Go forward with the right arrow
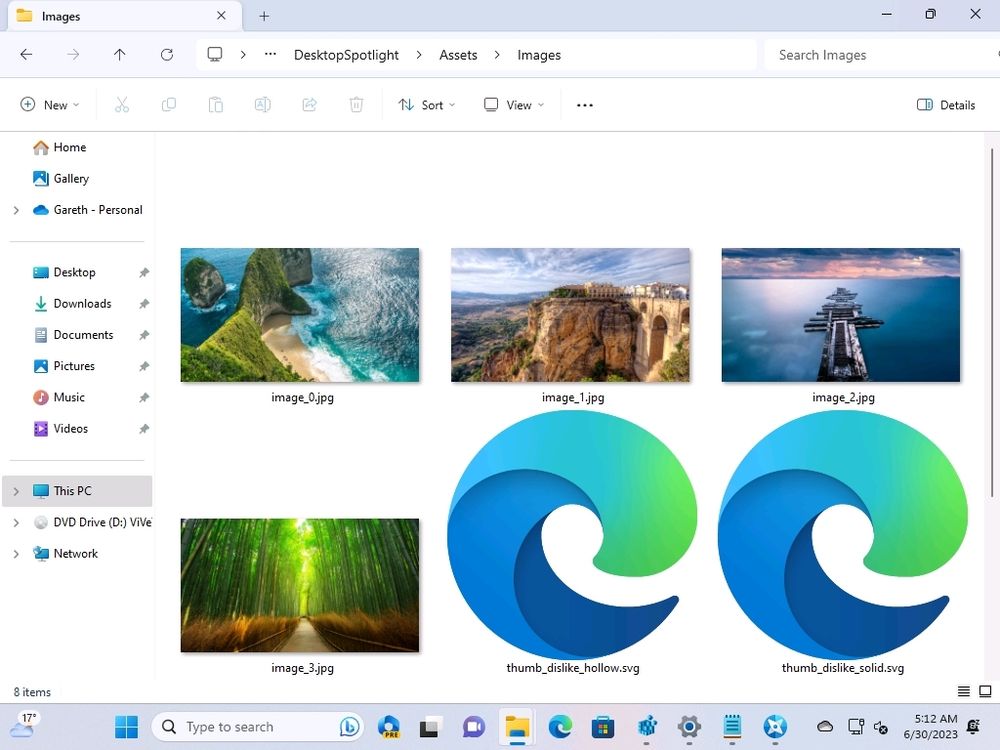 (73, 55)
